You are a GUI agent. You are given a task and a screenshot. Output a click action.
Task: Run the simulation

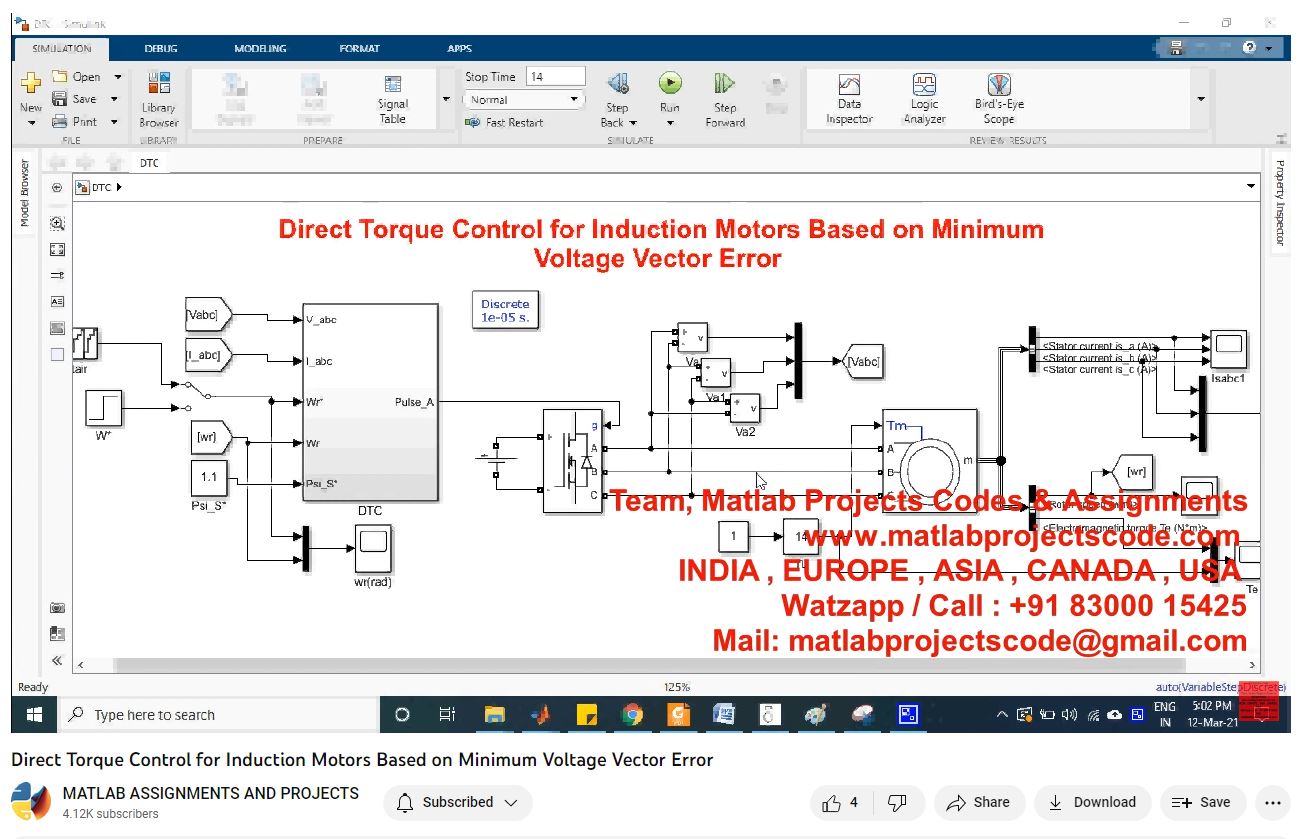pos(670,84)
